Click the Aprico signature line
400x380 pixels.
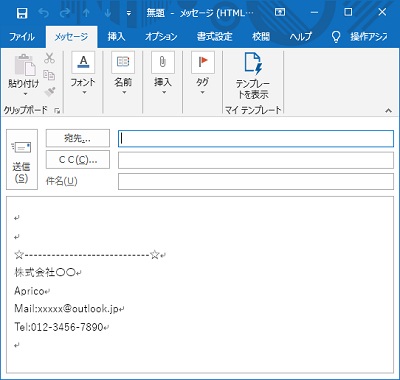pos(29,291)
